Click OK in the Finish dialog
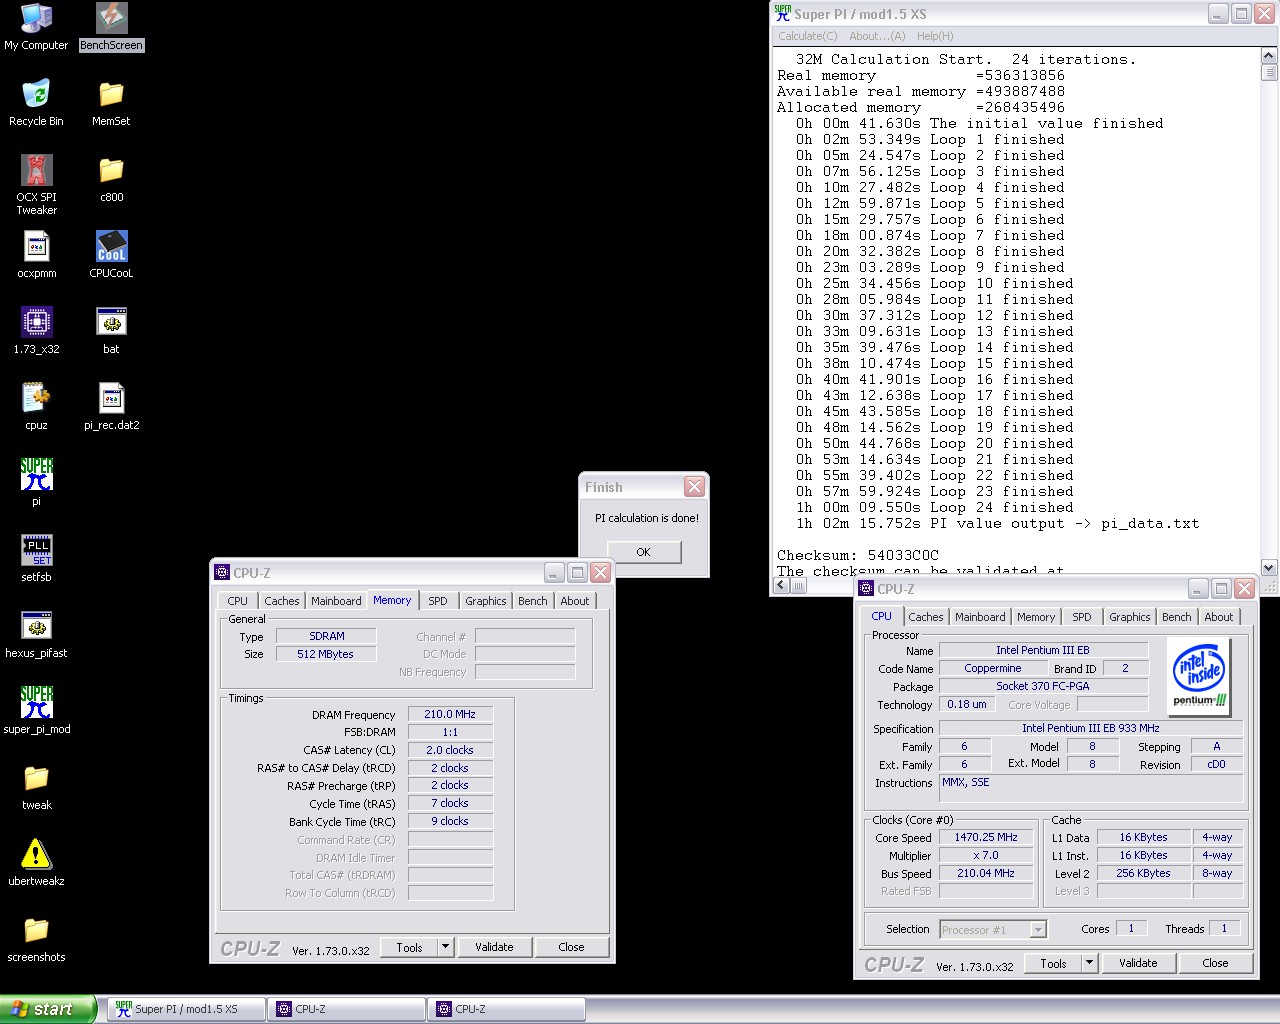This screenshot has height=1024, width=1280. tap(644, 552)
